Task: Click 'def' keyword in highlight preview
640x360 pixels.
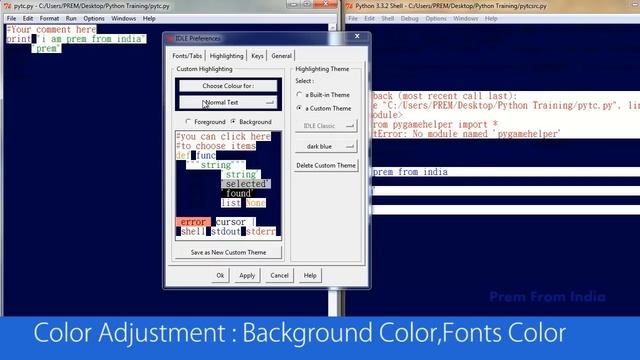Action: pos(183,156)
